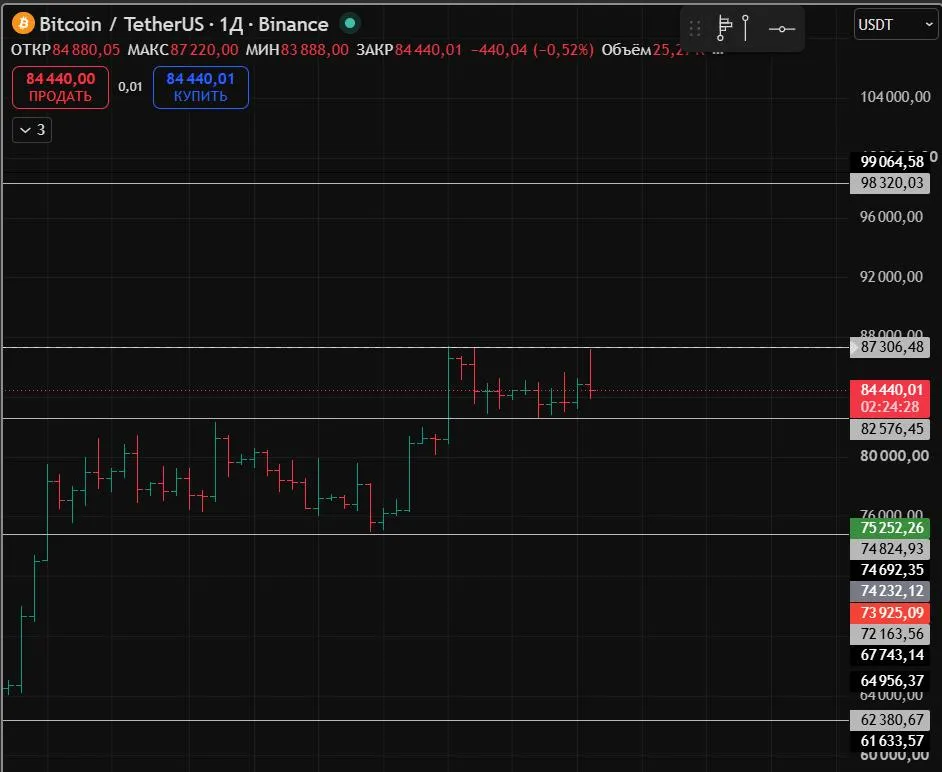Open the three-dots more menu after Объём
Screen dimensions: 942x772
718,50
